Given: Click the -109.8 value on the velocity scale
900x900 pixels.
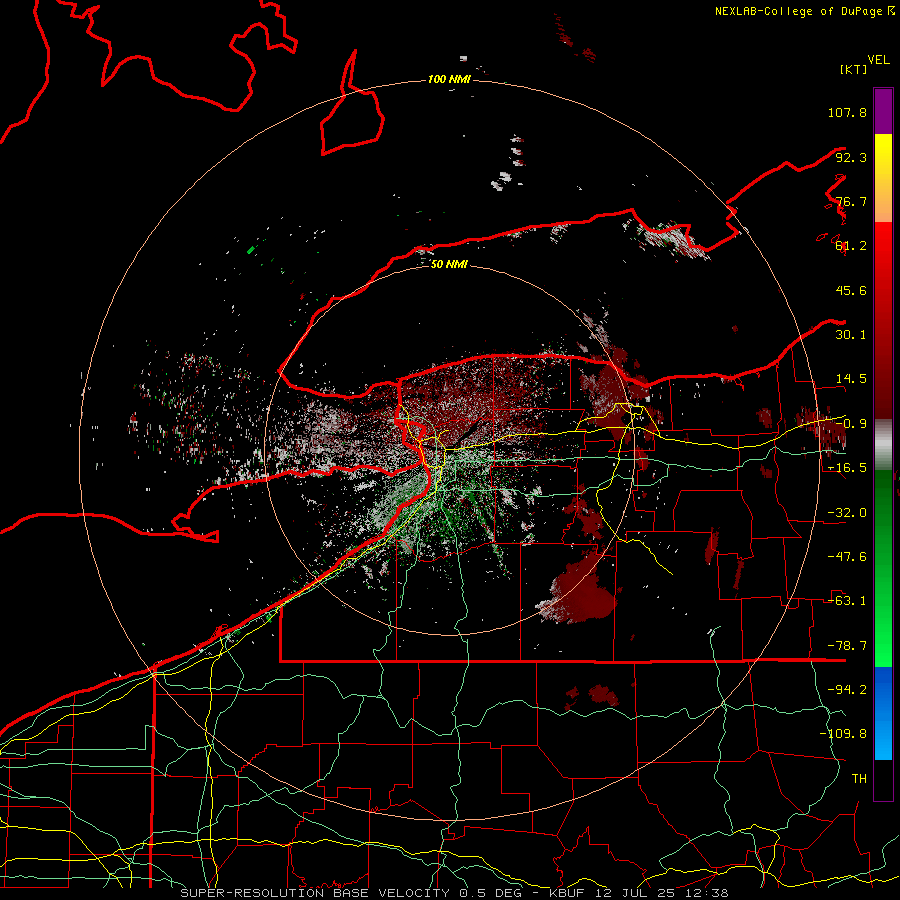Looking at the screenshot, I should pyautogui.click(x=843, y=734).
